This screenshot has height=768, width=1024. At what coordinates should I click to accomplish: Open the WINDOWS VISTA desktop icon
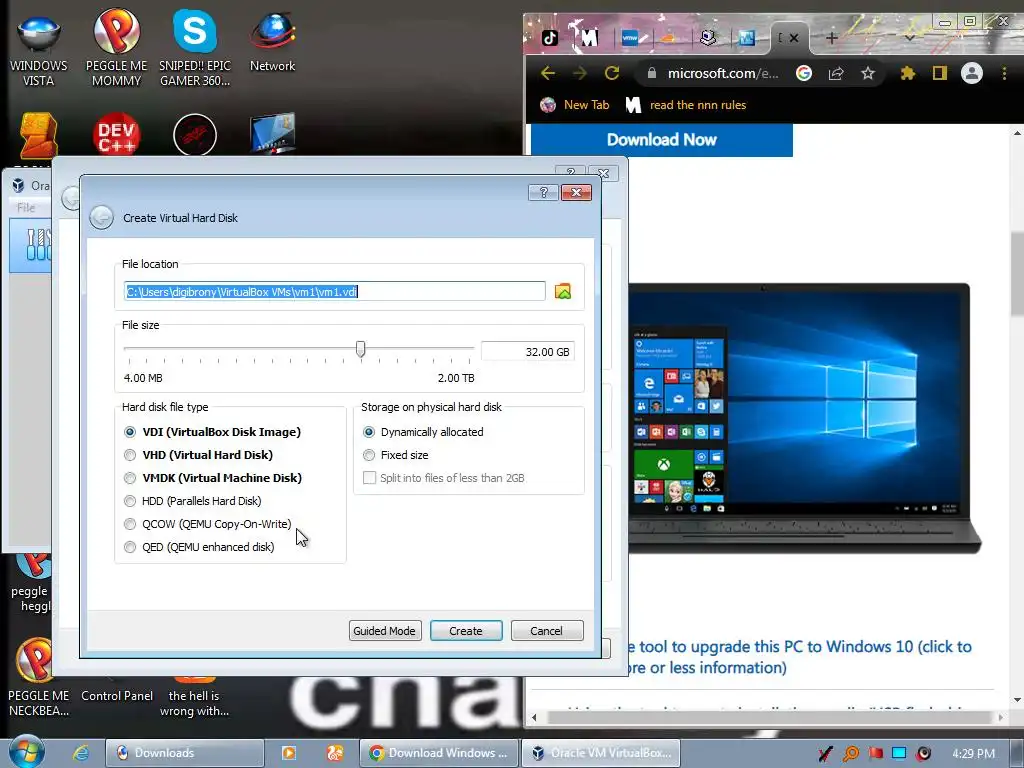[x=39, y=49]
